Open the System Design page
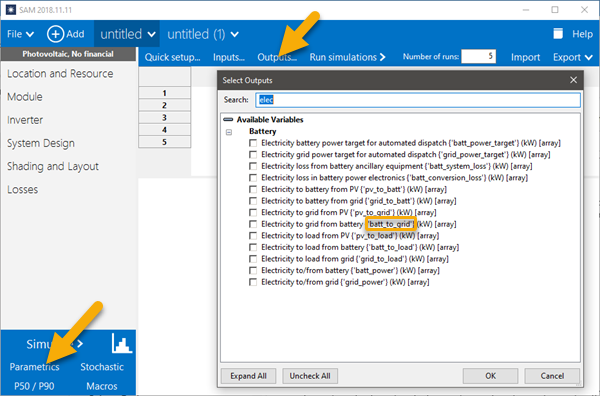This screenshot has height=396, width=600. click(41, 143)
